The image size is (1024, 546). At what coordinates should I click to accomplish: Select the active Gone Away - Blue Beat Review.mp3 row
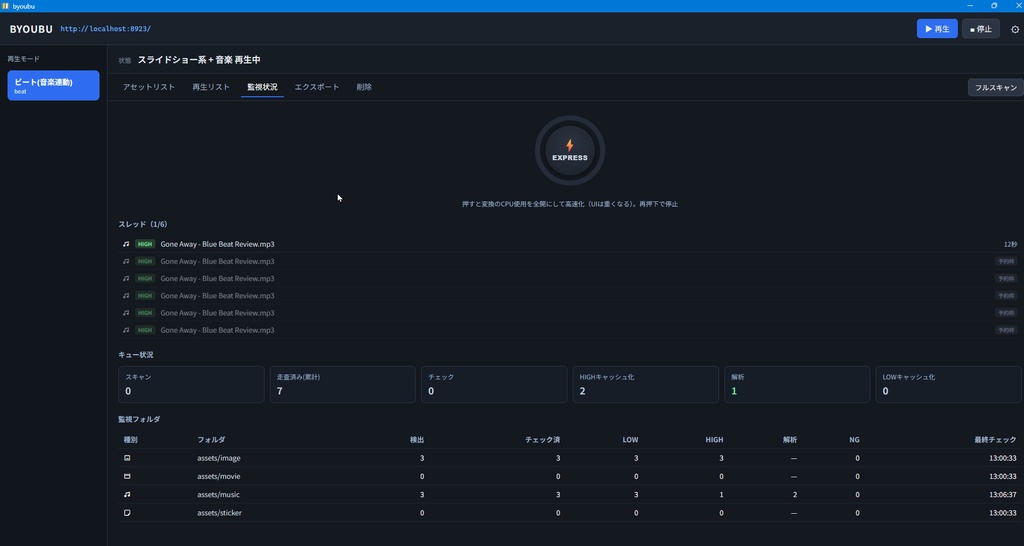pyautogui.click(x=570, y=244)
